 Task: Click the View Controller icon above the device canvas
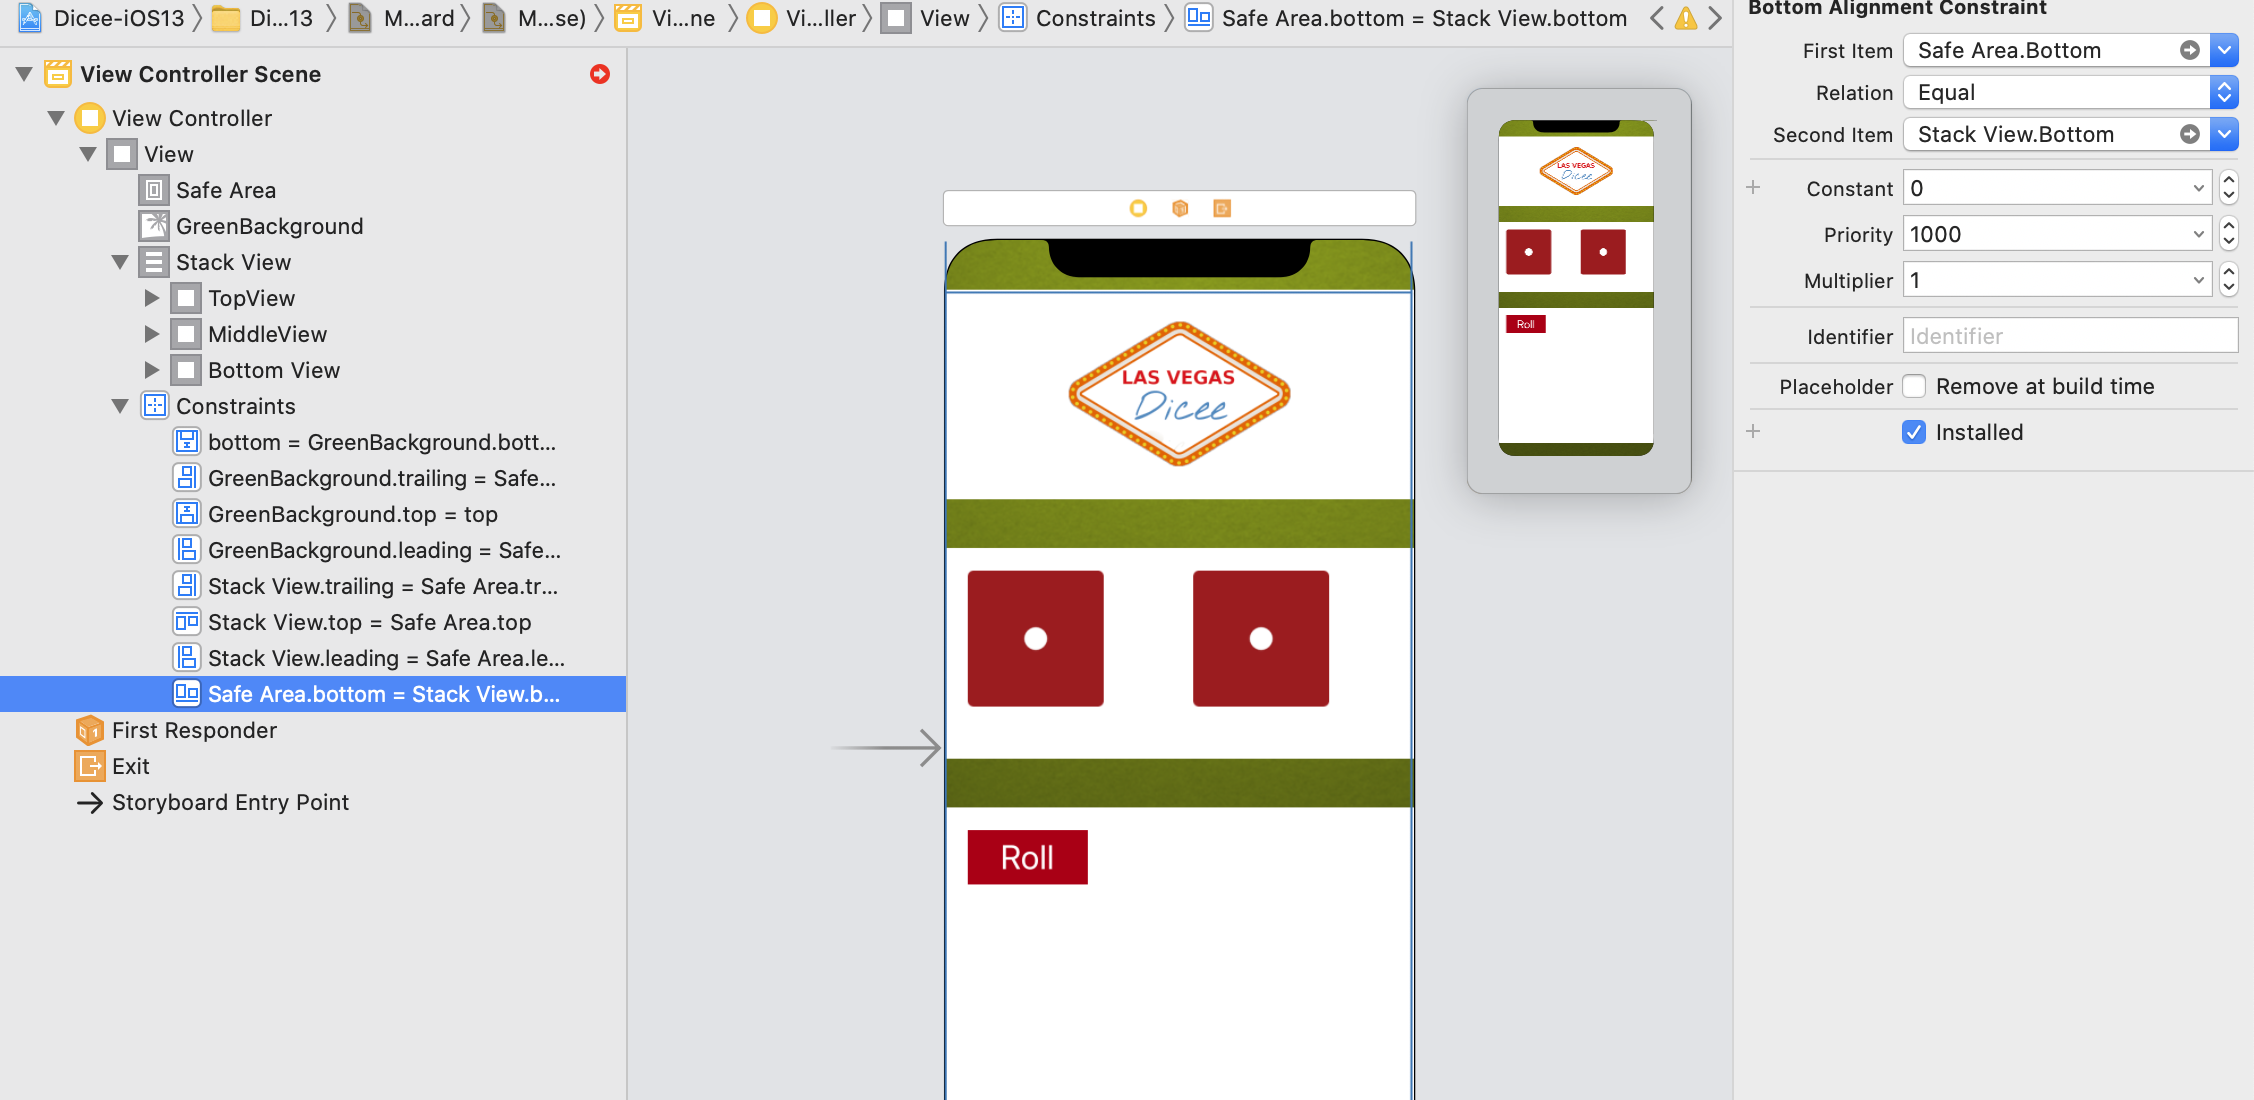point(1138,208)
